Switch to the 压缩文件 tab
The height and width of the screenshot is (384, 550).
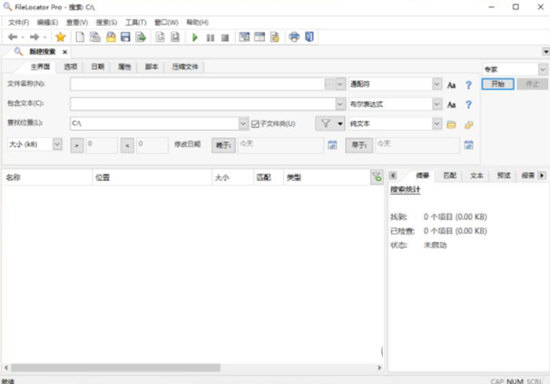point(185,67)
